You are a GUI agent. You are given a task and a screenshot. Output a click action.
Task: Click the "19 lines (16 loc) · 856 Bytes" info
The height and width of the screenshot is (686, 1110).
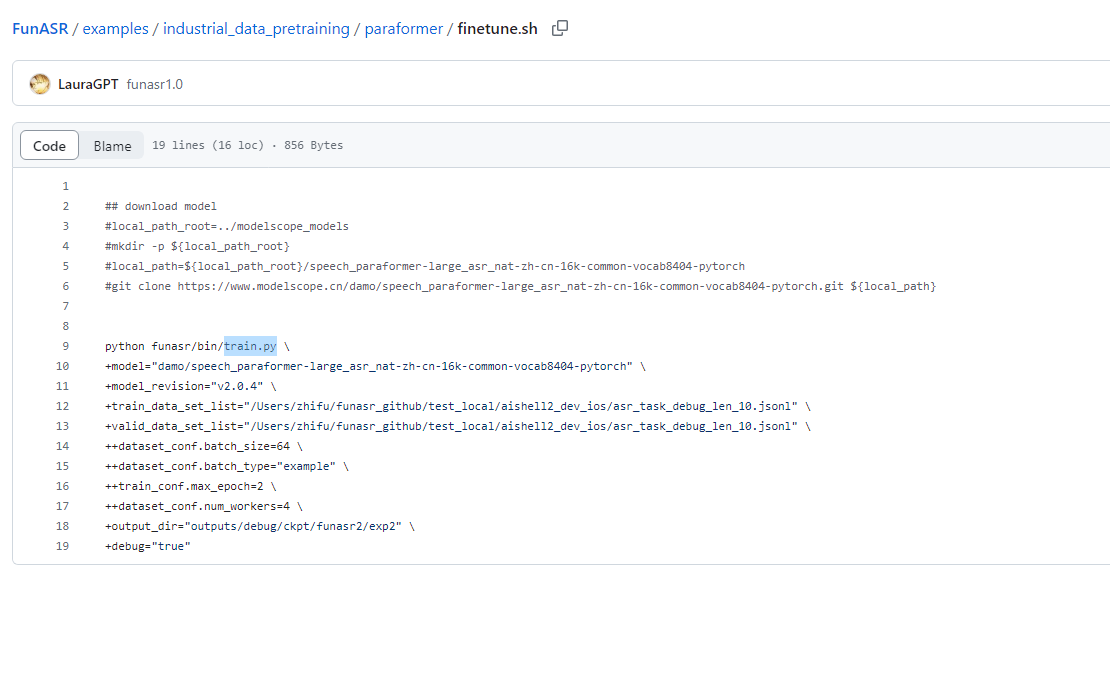point(247,145)
